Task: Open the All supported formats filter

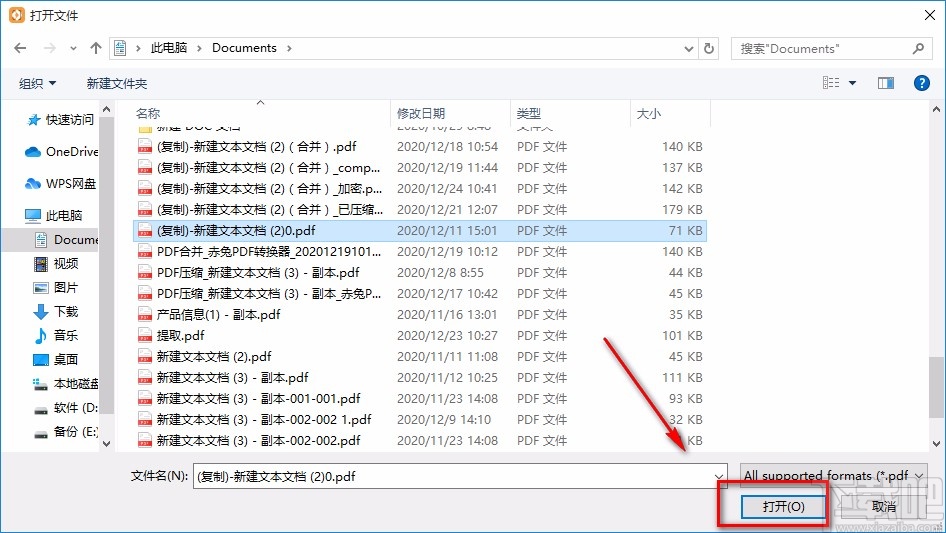Action: [x=834, y=476]
